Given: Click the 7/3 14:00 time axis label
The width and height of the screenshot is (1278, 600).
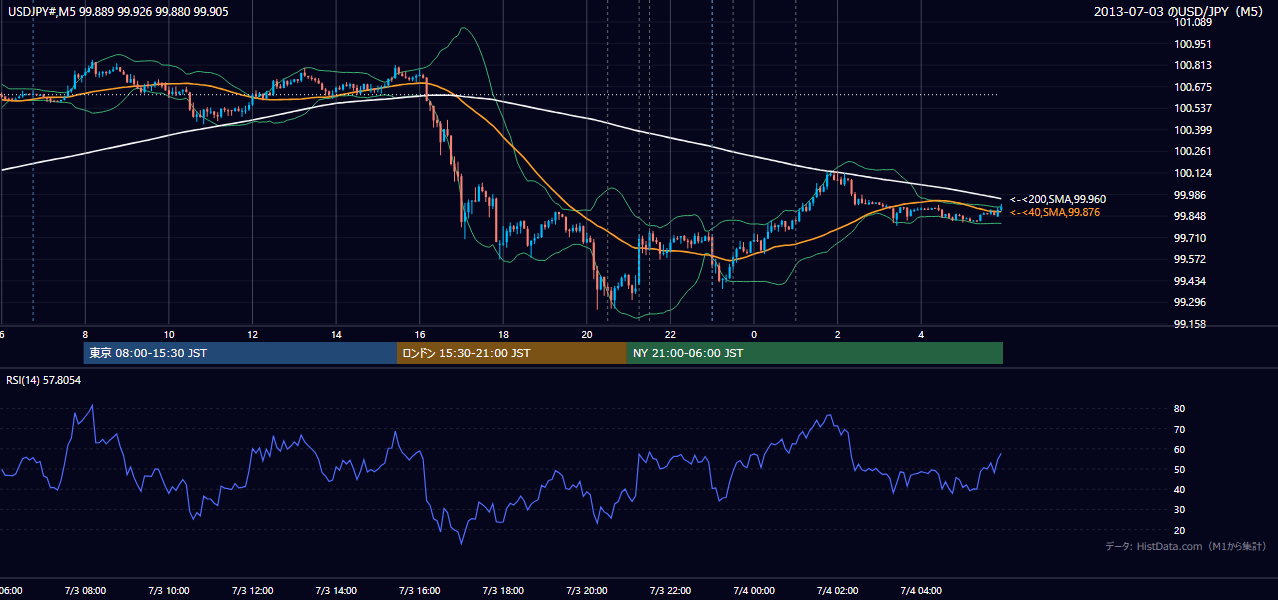Looking at the screenshot, I should [x=335, y=590].
